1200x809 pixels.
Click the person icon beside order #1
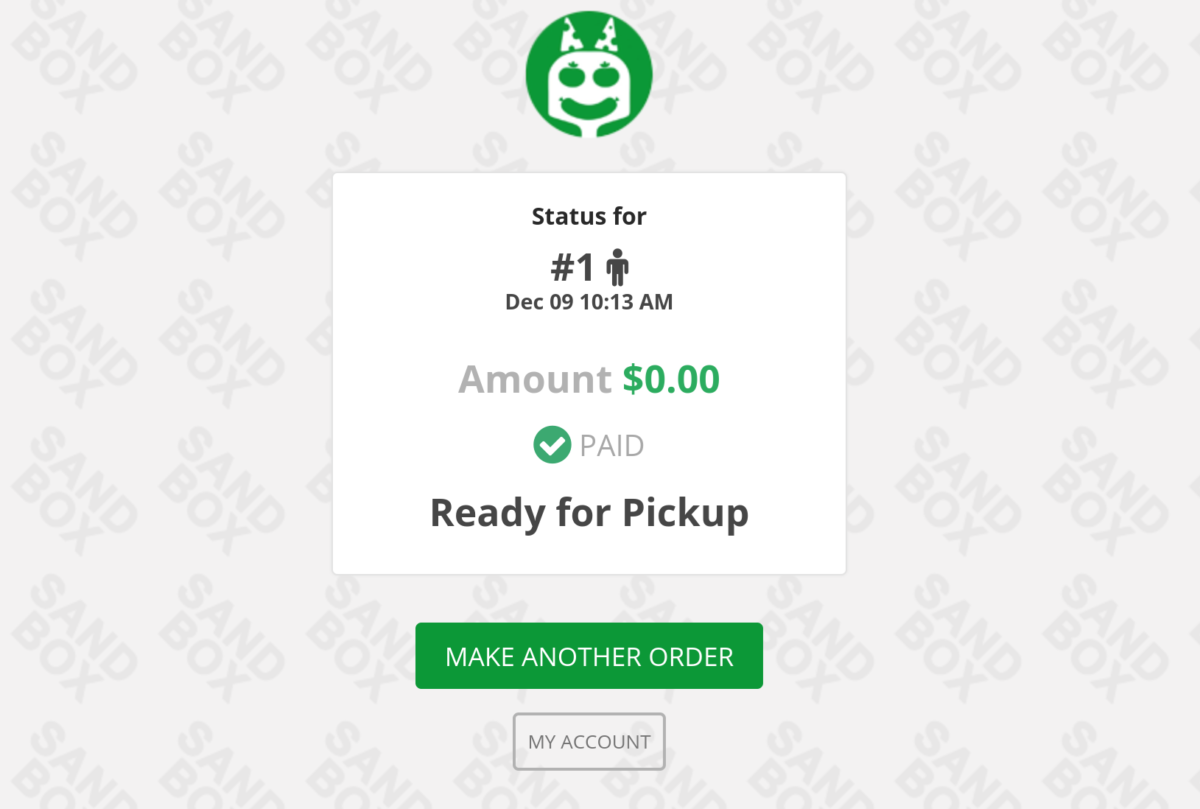[618, 267]
